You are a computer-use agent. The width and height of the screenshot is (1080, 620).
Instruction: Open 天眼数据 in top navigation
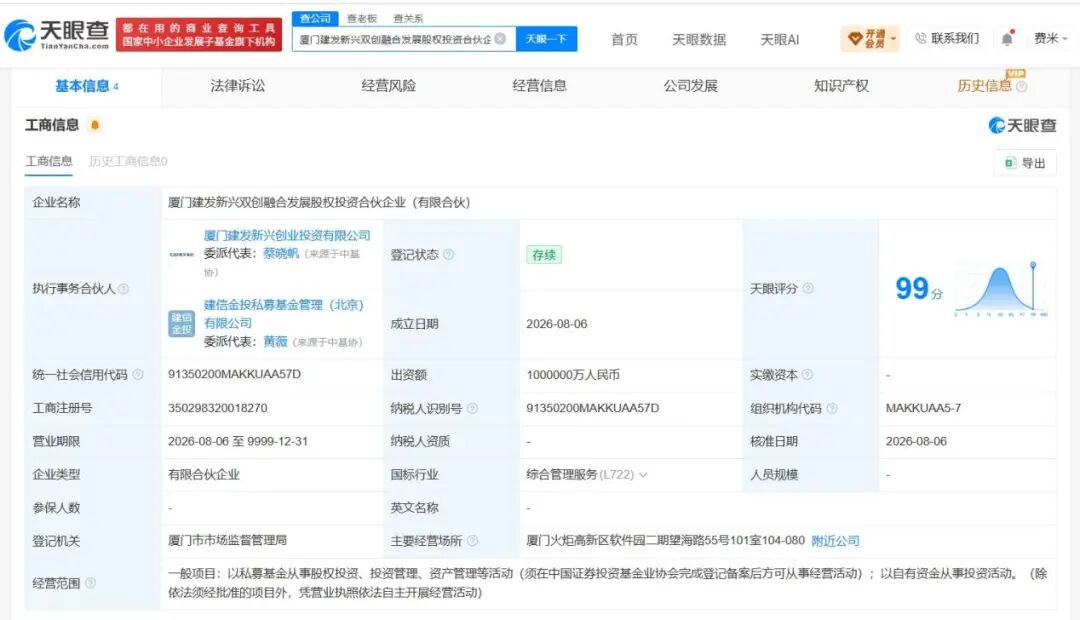pos(699,39)
